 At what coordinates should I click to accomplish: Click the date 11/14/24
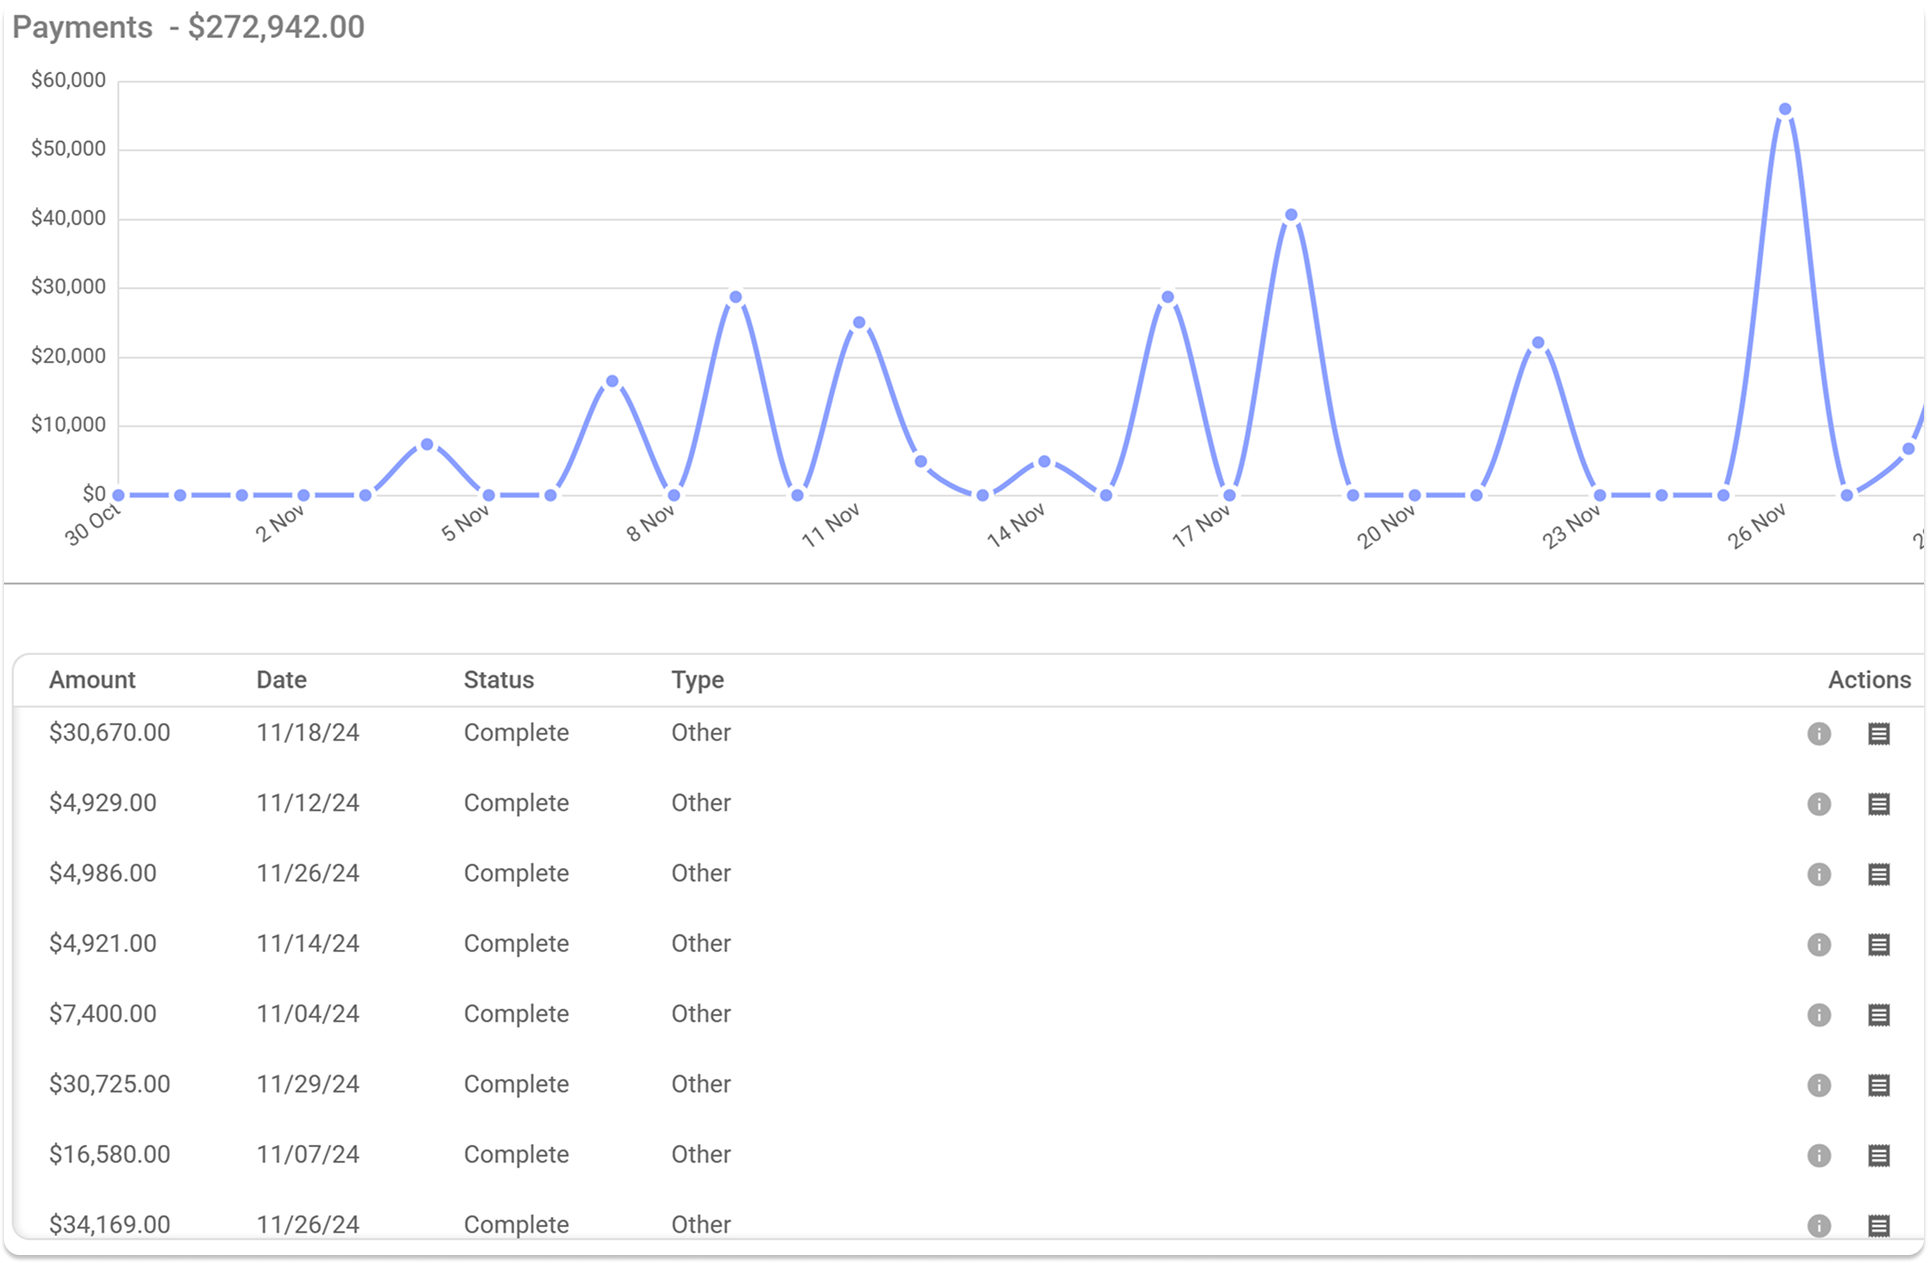tap(308, 944)
